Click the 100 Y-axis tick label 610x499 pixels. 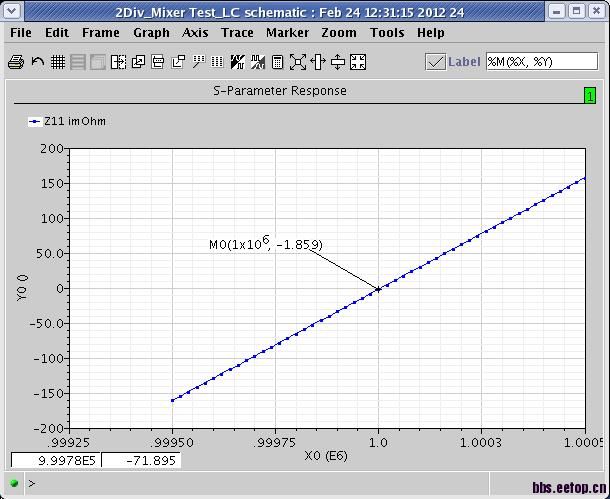point(52,219)
